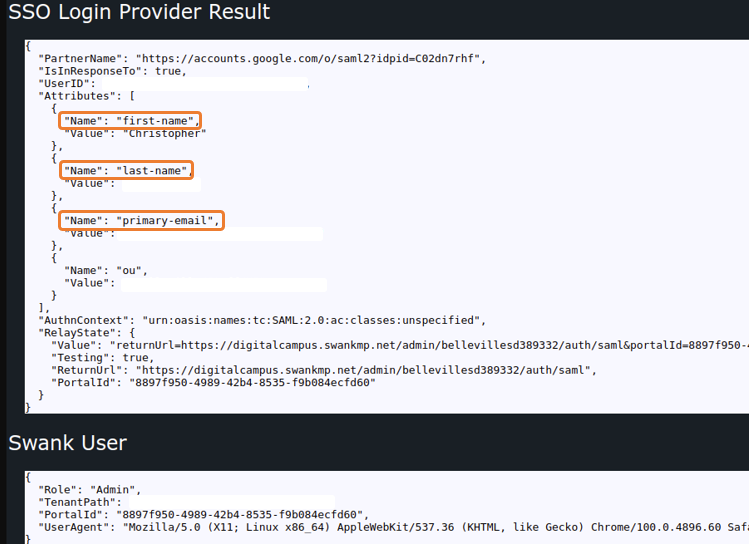The height and width of the screenshot is (544, 749).
Task: Click the UserID key
Action: point(66,84)
